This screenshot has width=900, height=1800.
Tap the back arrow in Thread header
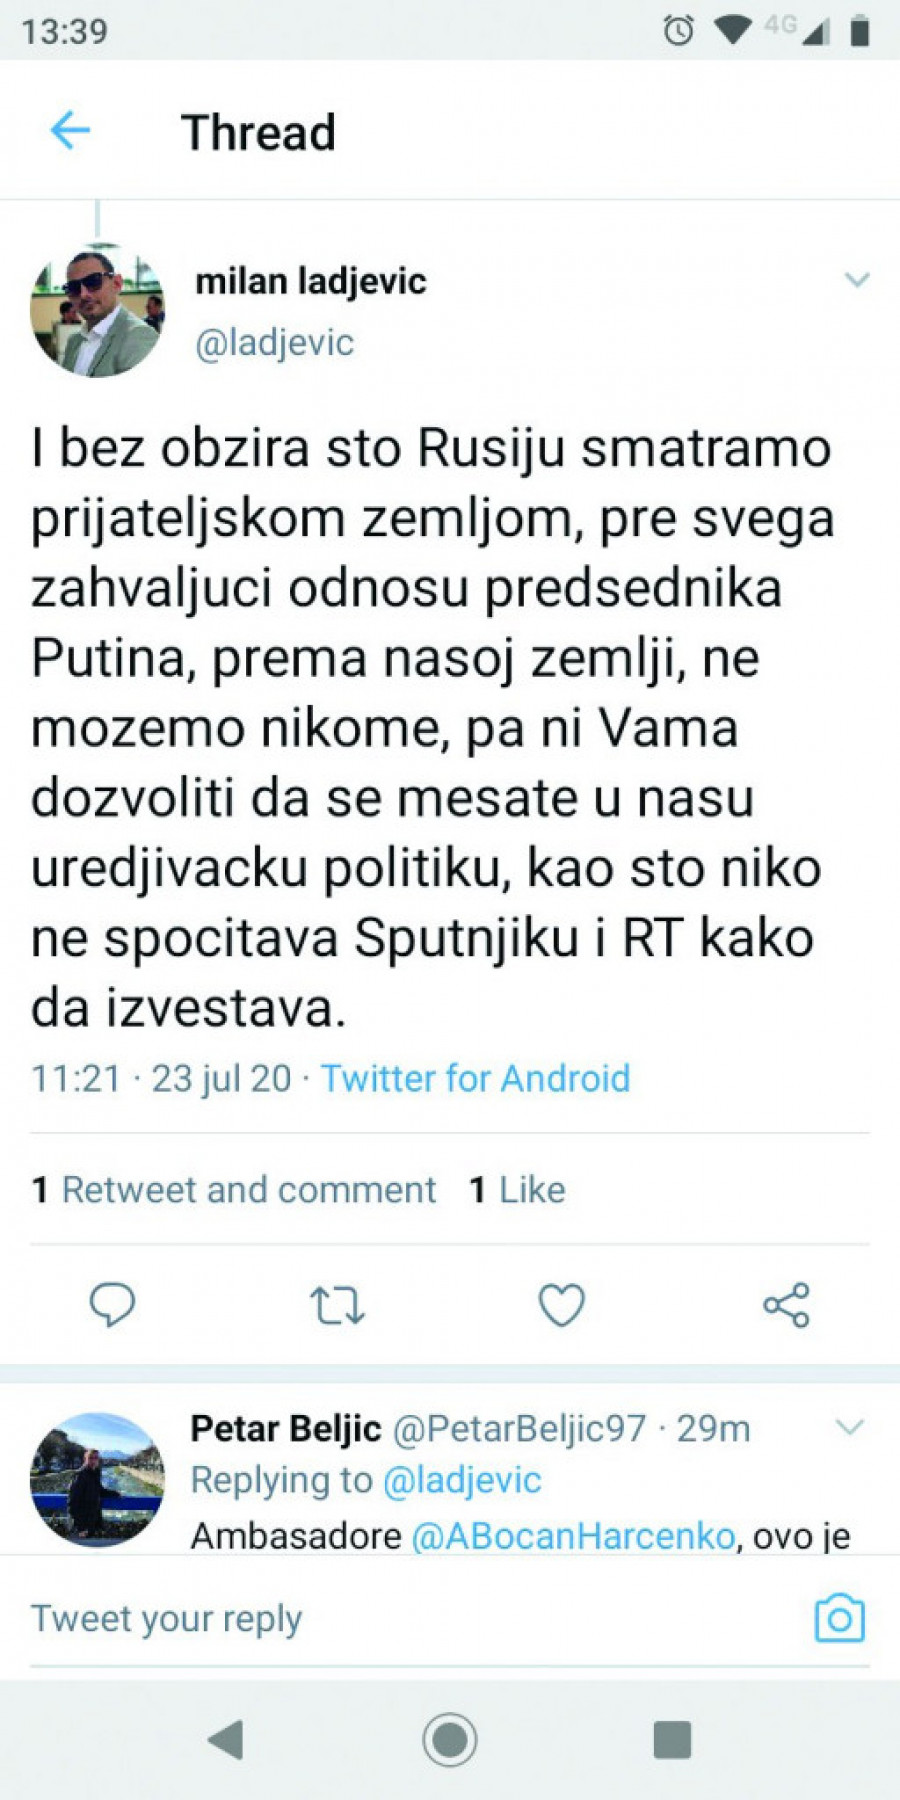70,131
